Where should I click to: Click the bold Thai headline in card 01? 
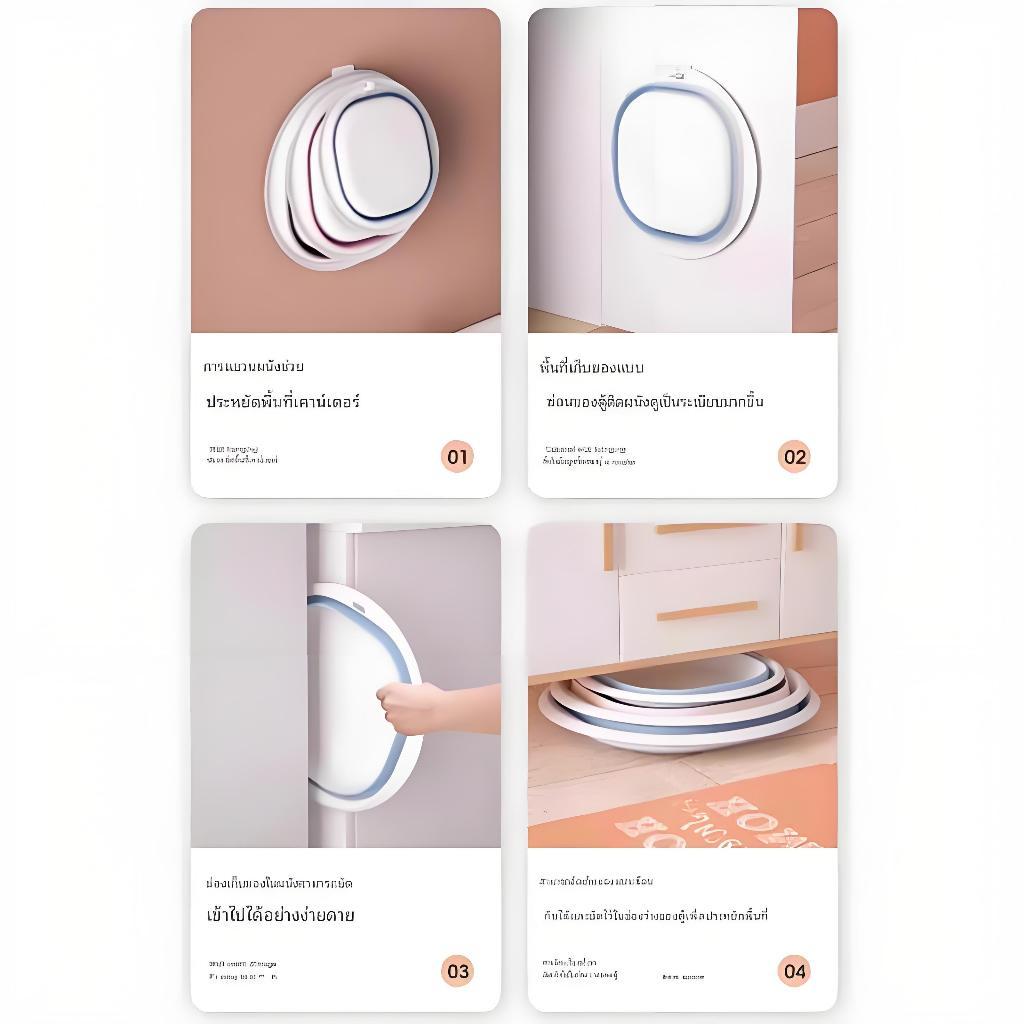(x=283, y=401)
